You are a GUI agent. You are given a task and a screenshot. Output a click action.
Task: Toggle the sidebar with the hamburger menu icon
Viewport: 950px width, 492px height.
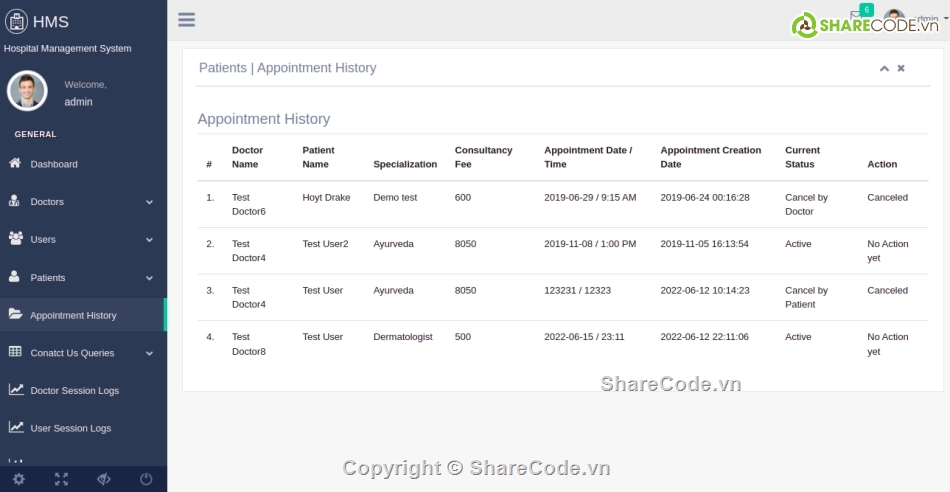[186, 20]
